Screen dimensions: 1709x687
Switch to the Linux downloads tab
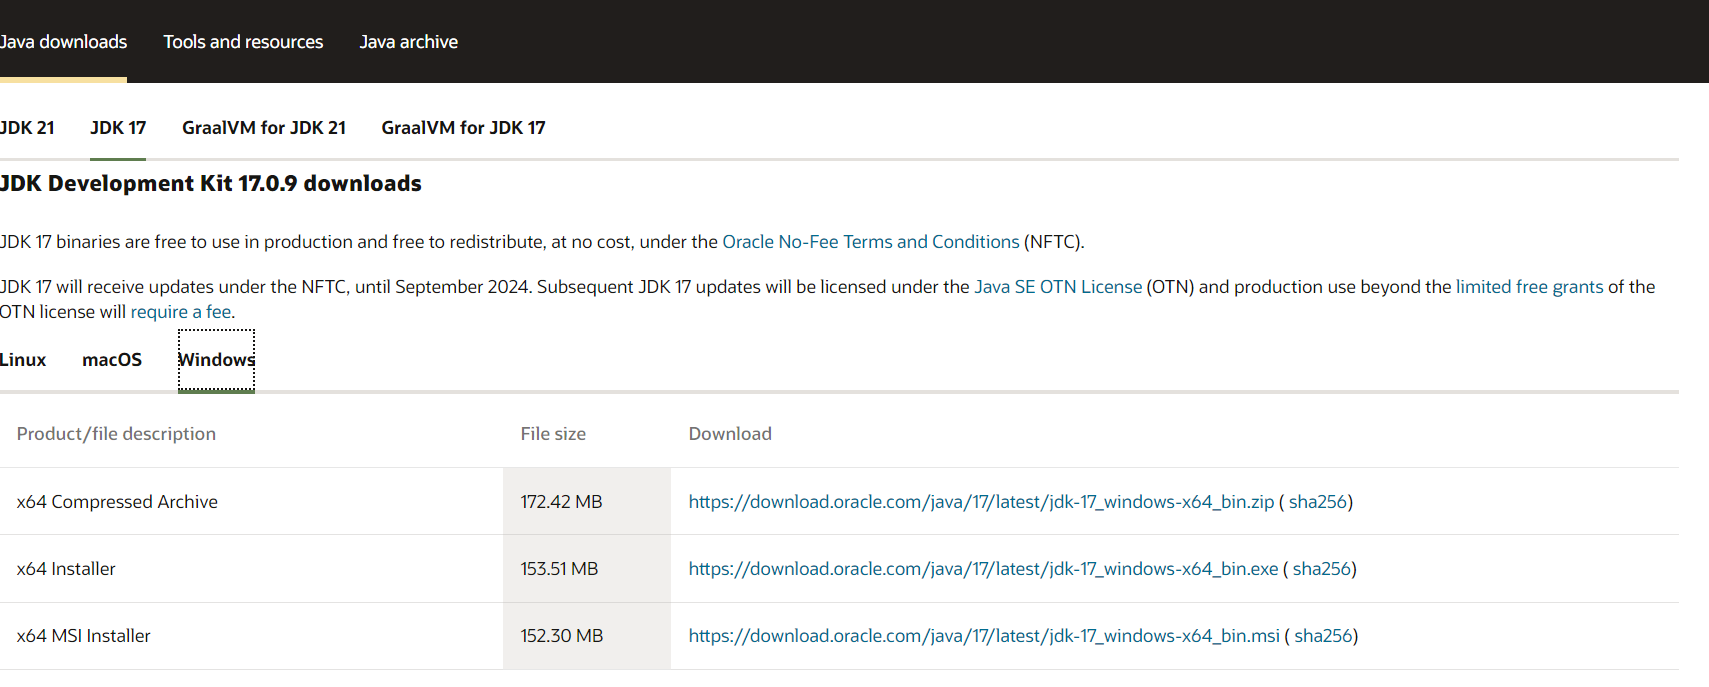click(23, 360)
